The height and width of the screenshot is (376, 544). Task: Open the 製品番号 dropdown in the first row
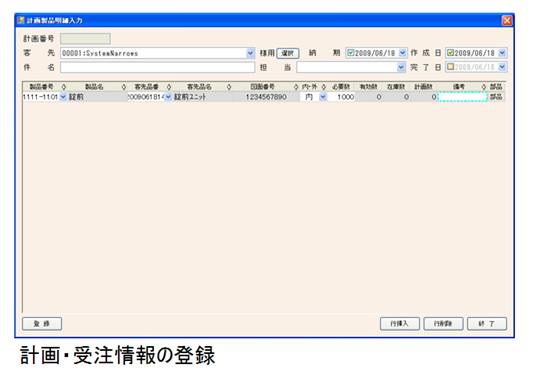[63, 97]
